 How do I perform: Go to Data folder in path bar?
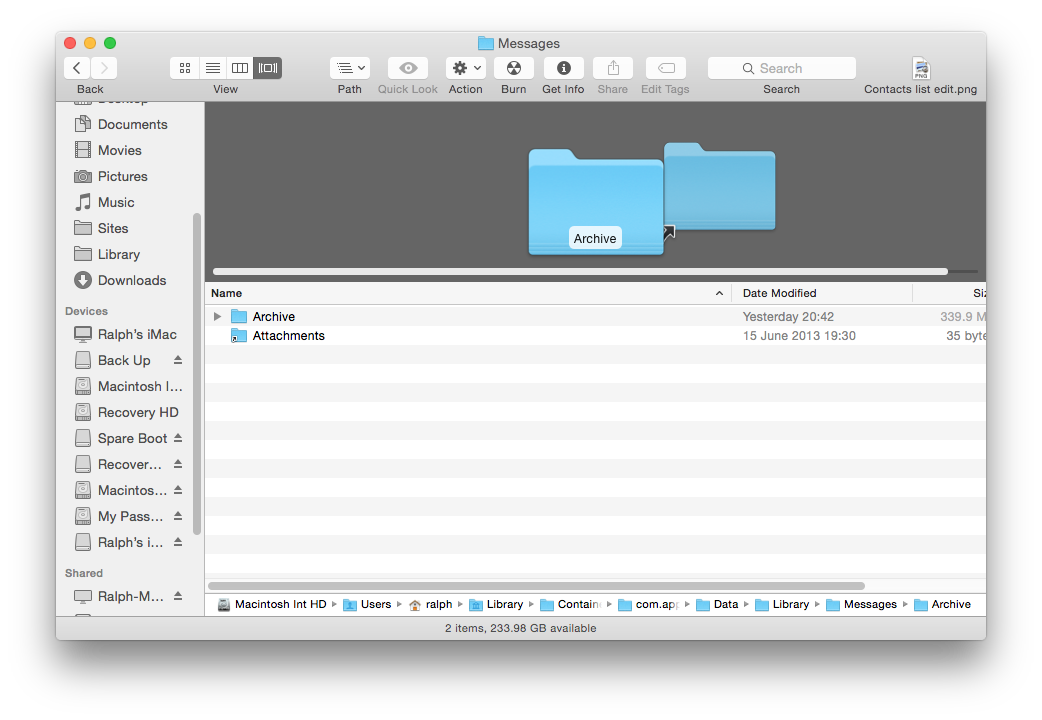717,604
